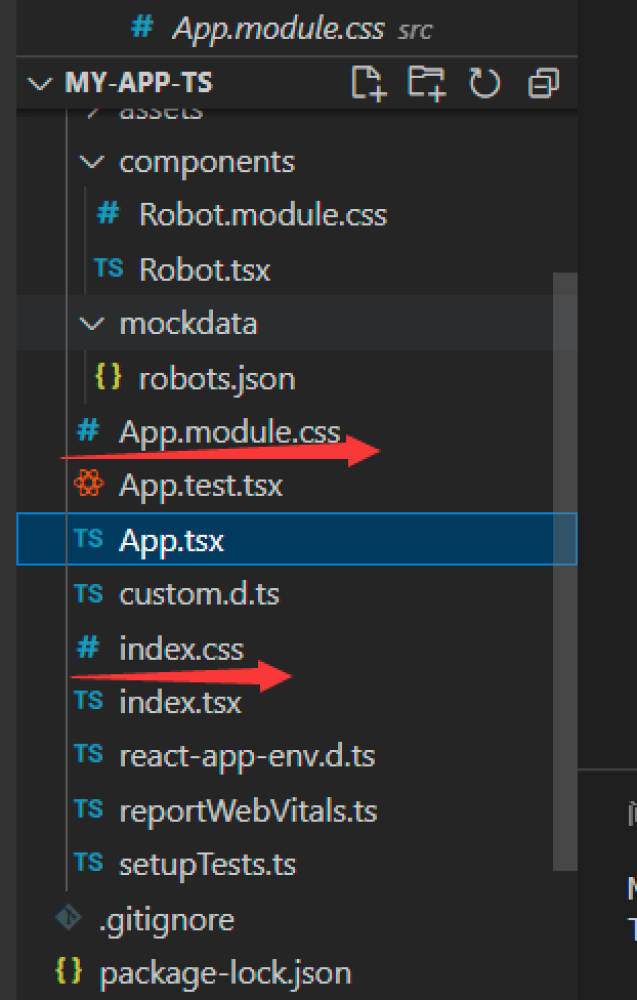Refresh the Explorer file tree
Screen dimensions: 637x1000
click(484, 83)
